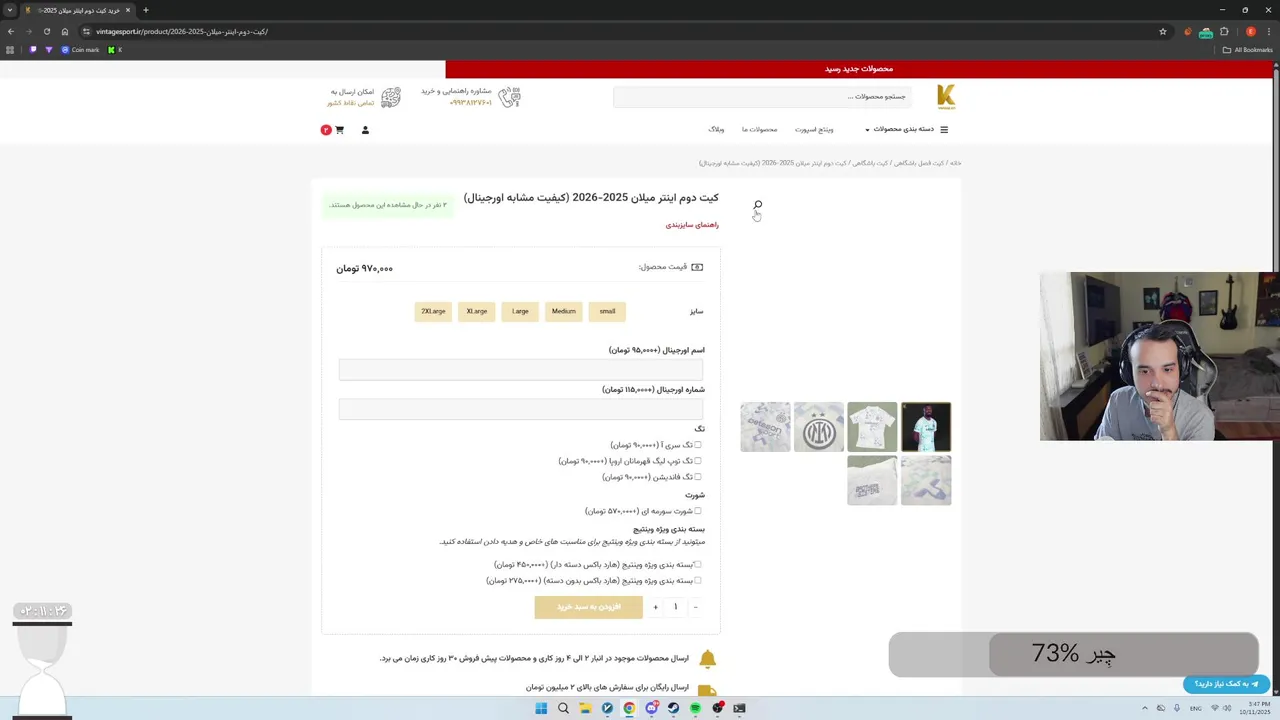
Task: Open the green K bookmark
Action: click(x=114, y=50)
